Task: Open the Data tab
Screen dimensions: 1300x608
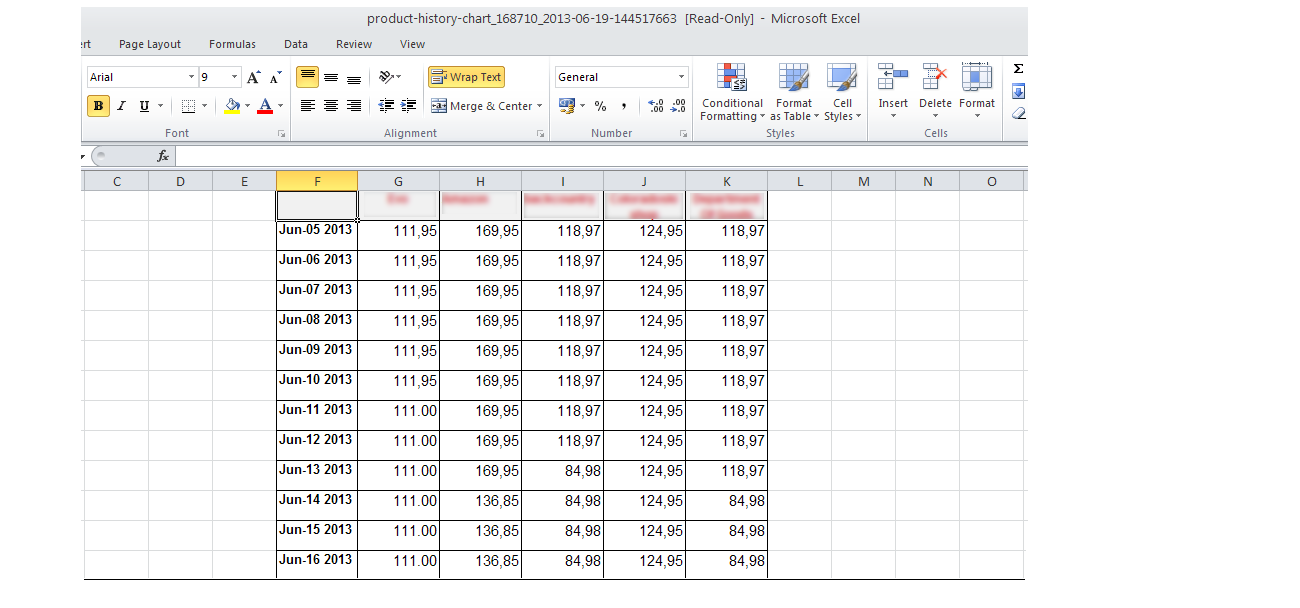Action: click(x=296, y=44)
